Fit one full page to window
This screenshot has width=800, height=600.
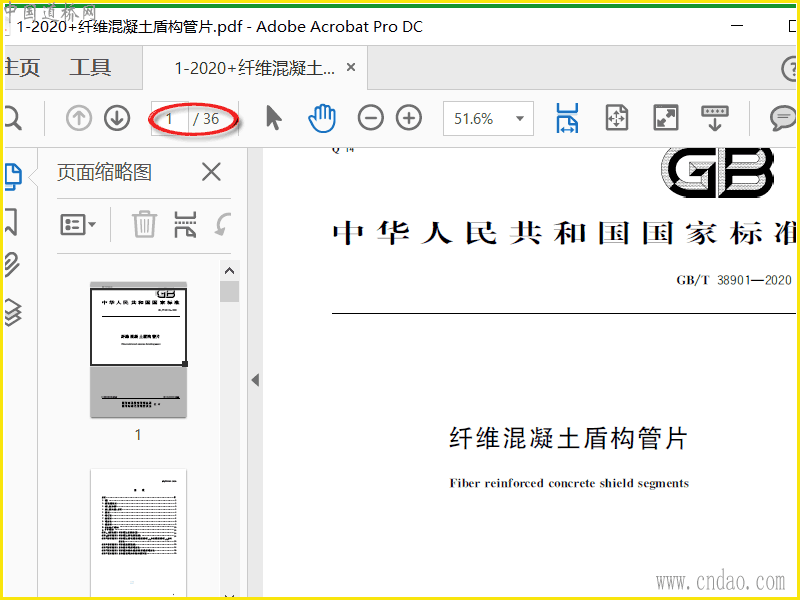point(617,118)
